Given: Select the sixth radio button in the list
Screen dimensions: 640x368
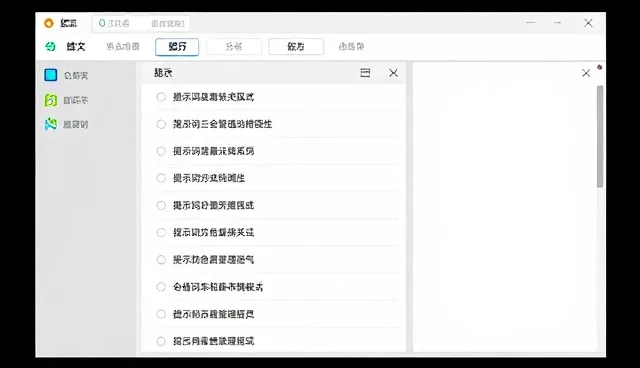Looking at the screenshot, I should (161, 233).
